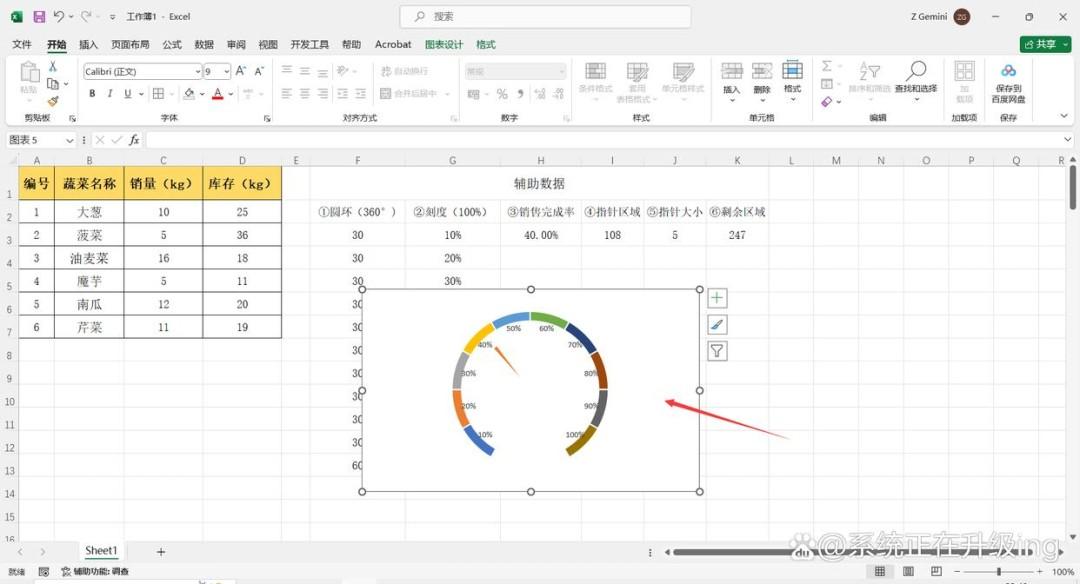Image resolution: width=1080 pixels, height=584 pixels.
Task: Click the Save icon in title bar
Action: (39, 17)
